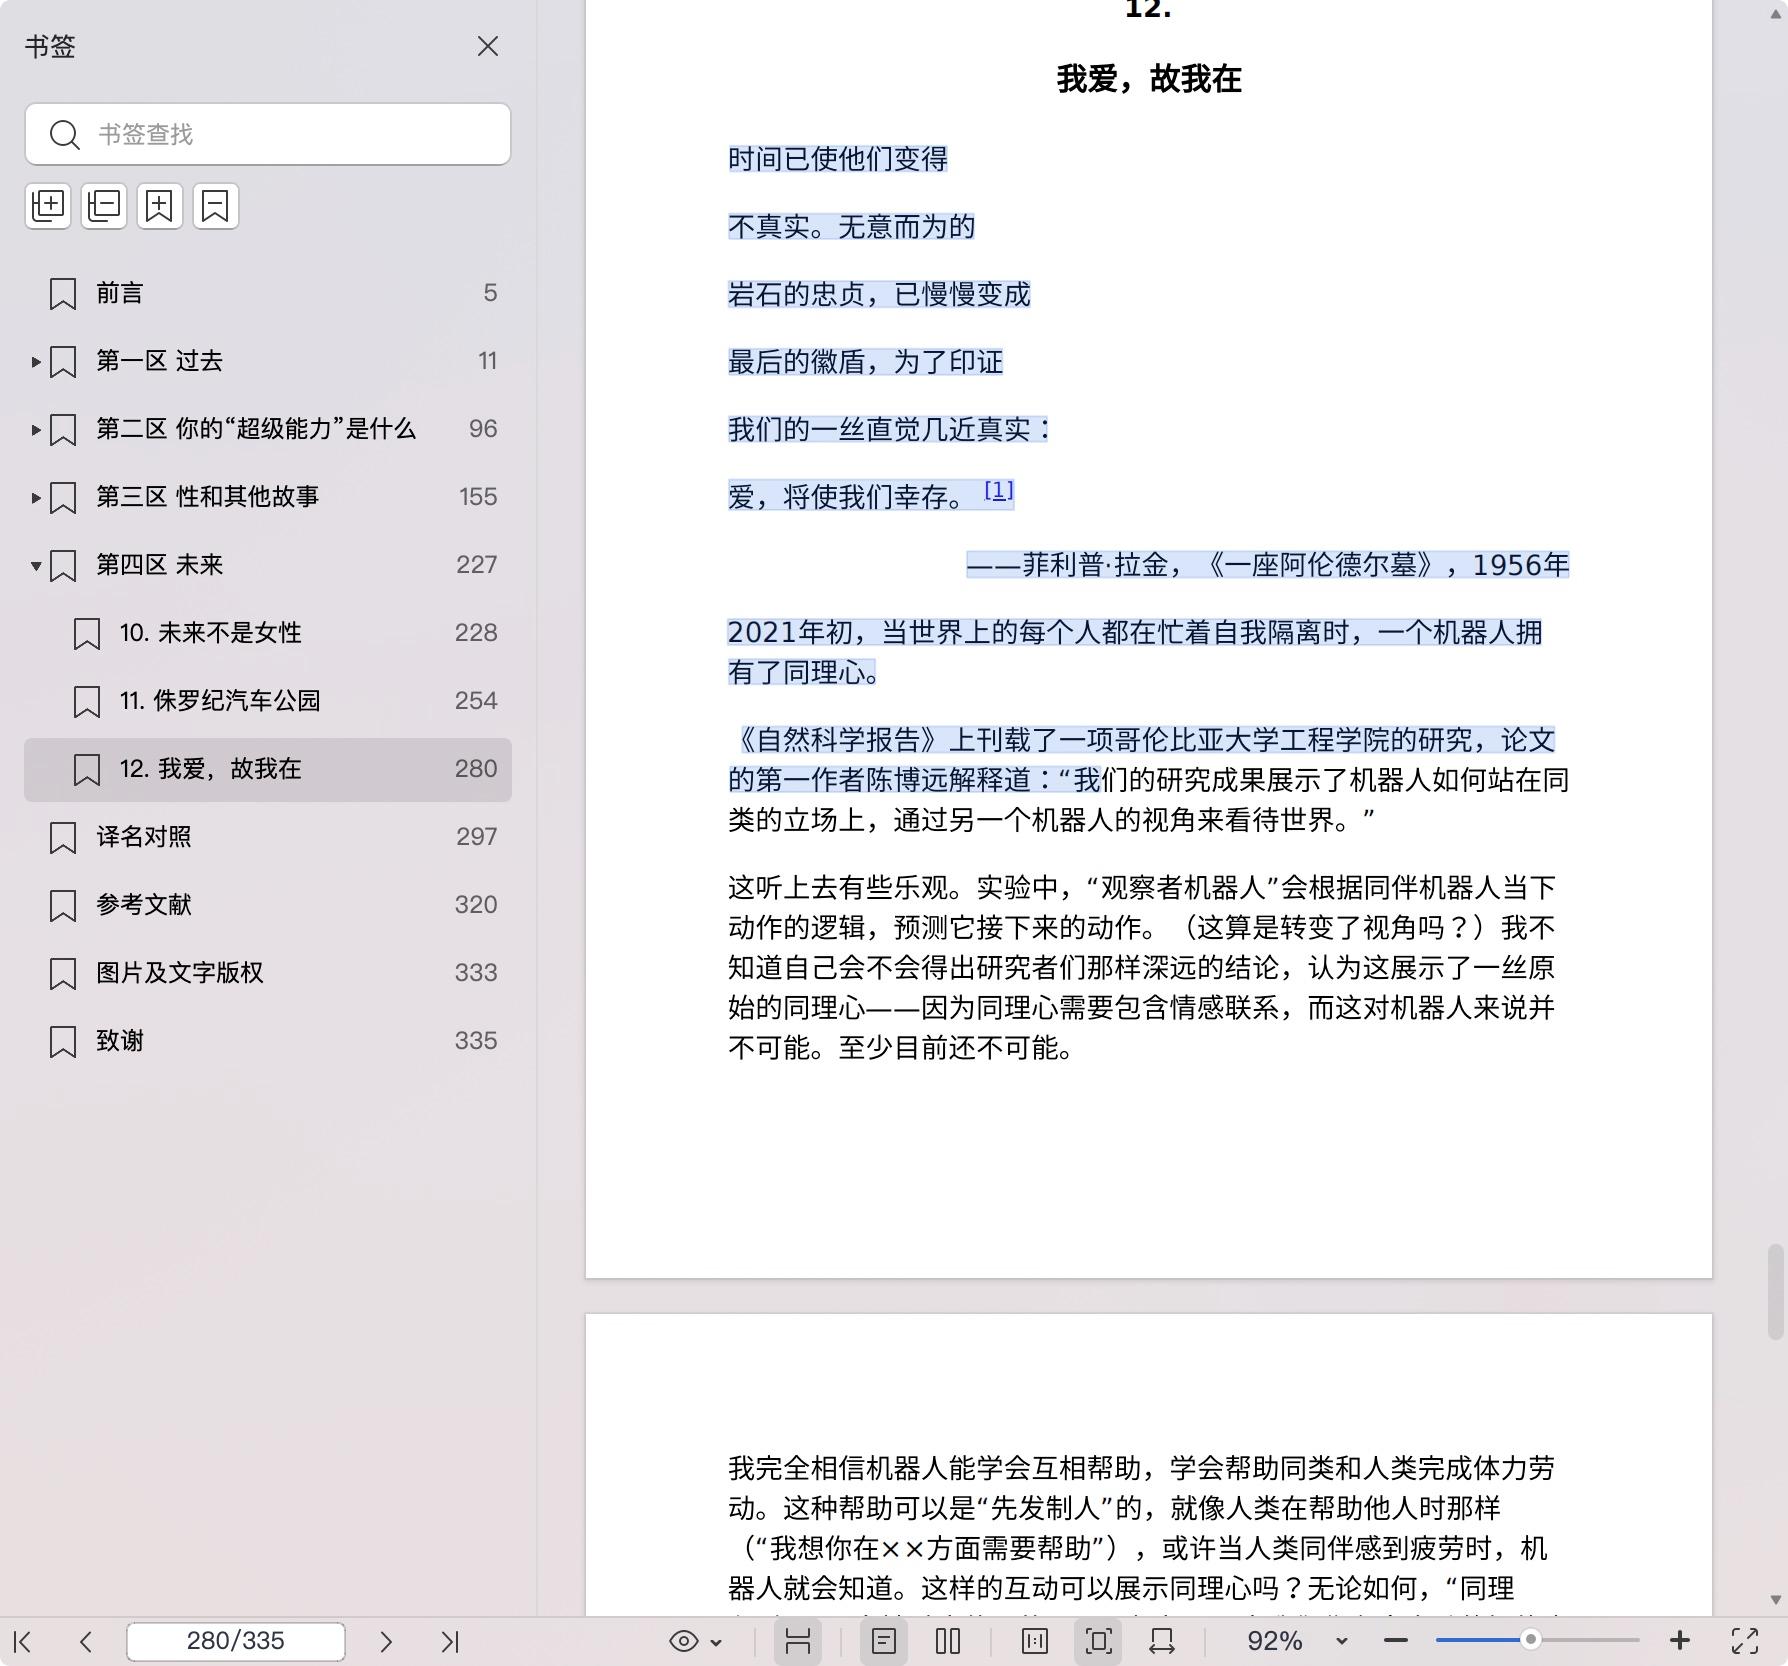Collapse the 第四区 未来 section
1788x1666 pixels.
(x=36, y=565)
